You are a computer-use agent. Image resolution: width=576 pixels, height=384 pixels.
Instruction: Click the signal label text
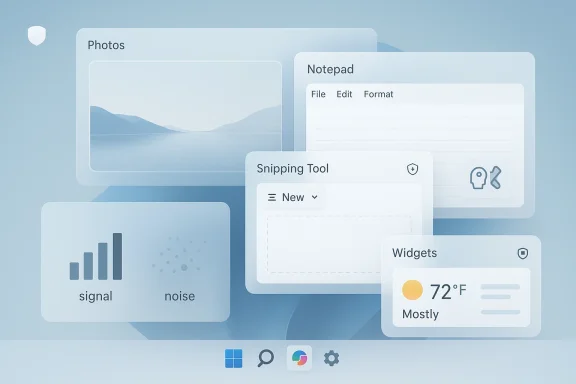(96, 297)
